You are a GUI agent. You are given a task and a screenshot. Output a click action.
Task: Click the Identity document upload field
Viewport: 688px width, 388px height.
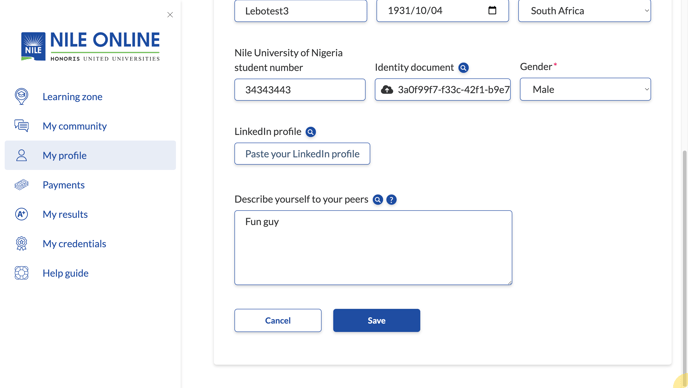pyautogui.click(x=443, y=90)
